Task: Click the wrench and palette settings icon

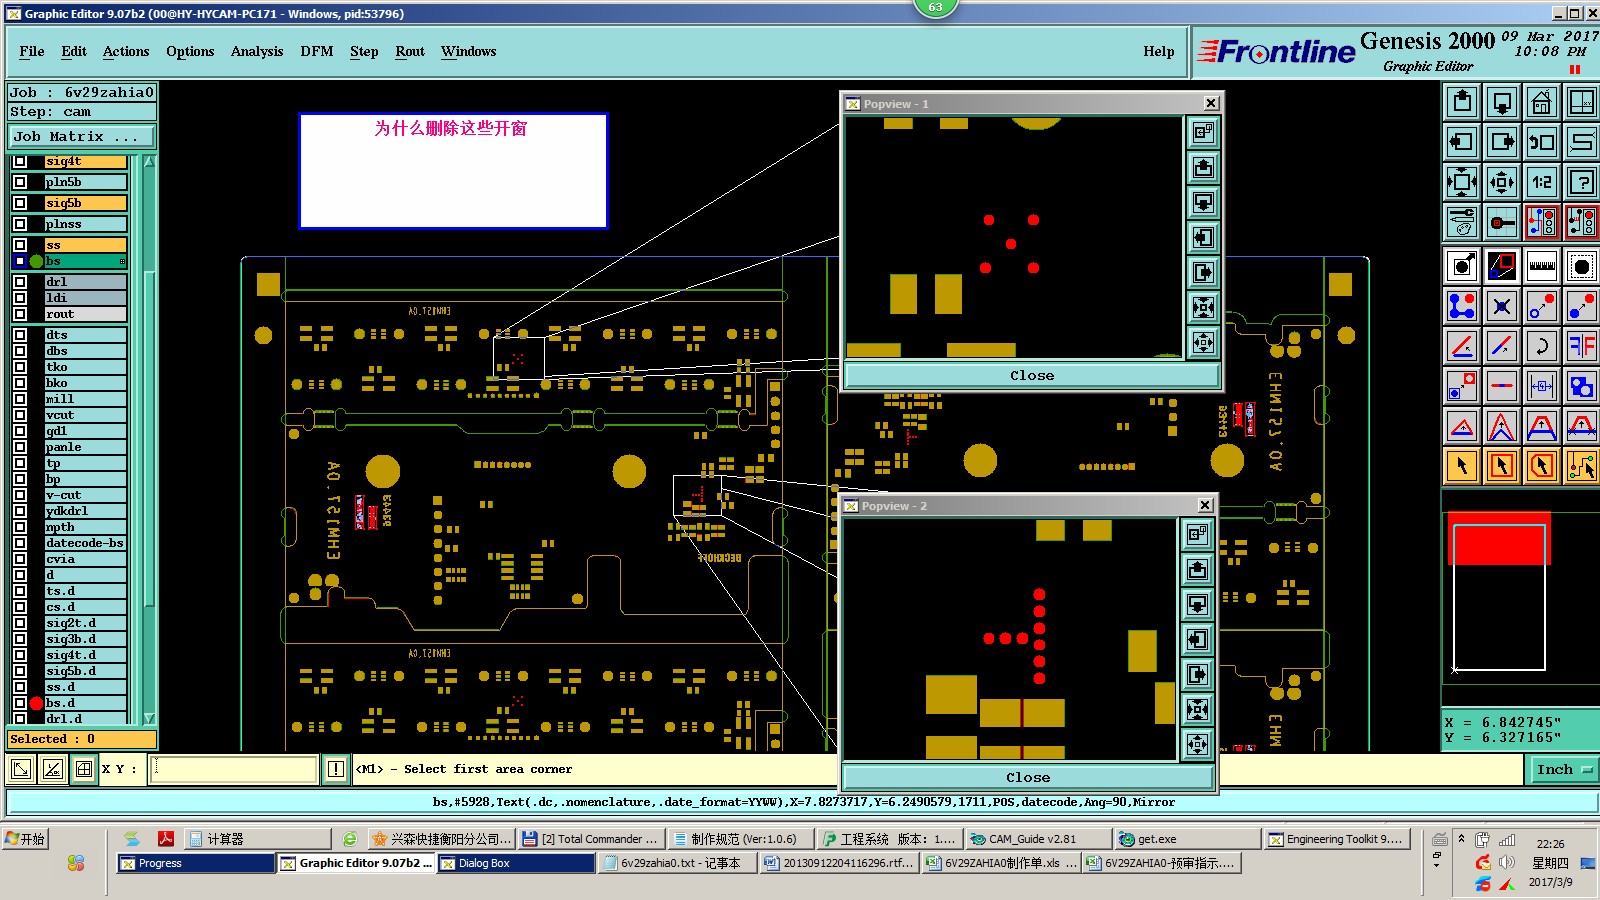Action: point(1461,222)
